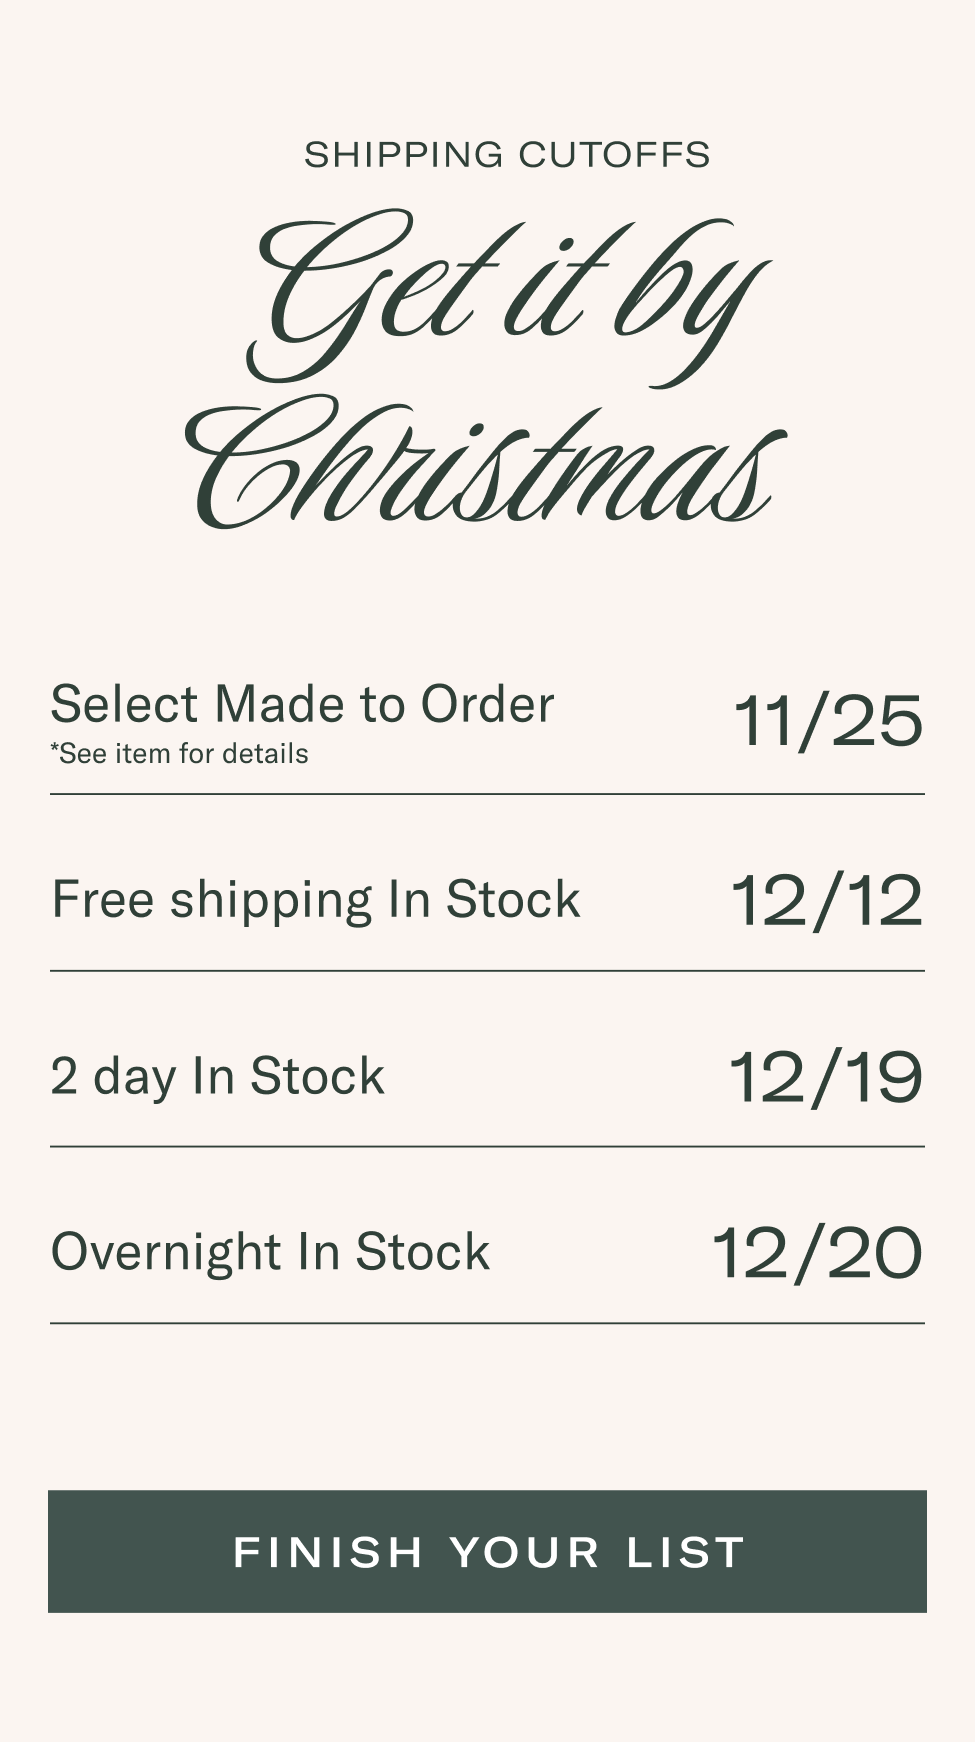Click the divider line below Overnight In Stock
The height and width of the screenshot is (1742, 975).
pos(487,1323)
